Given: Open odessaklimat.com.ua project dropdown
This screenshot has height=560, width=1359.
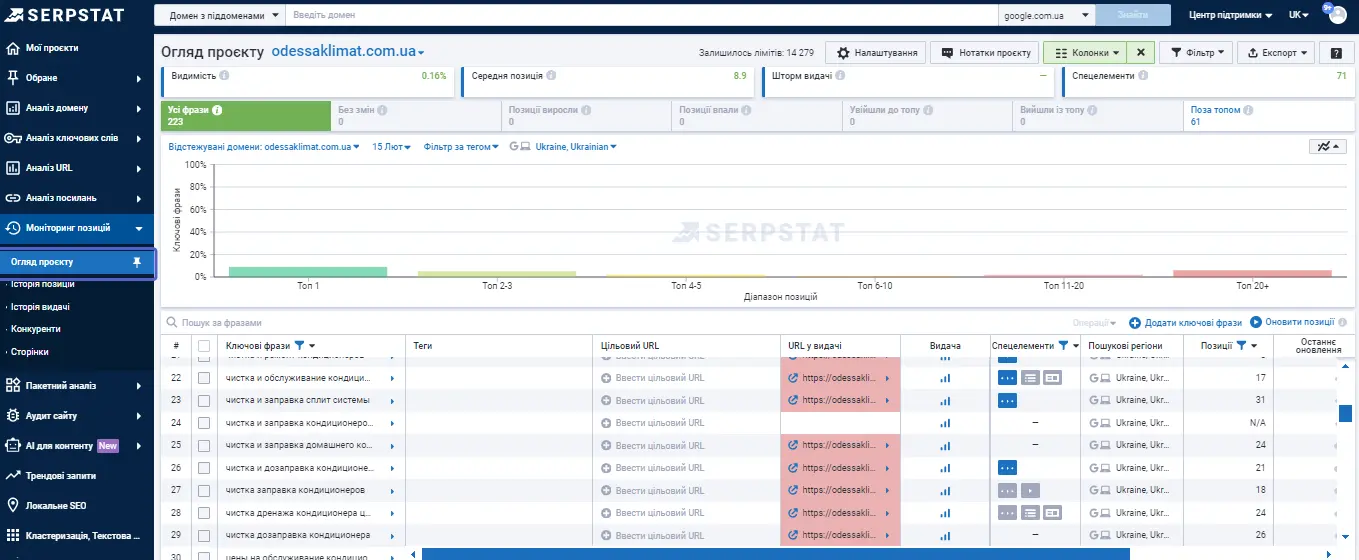Looking at the screenshot, I should click(348, 52).
